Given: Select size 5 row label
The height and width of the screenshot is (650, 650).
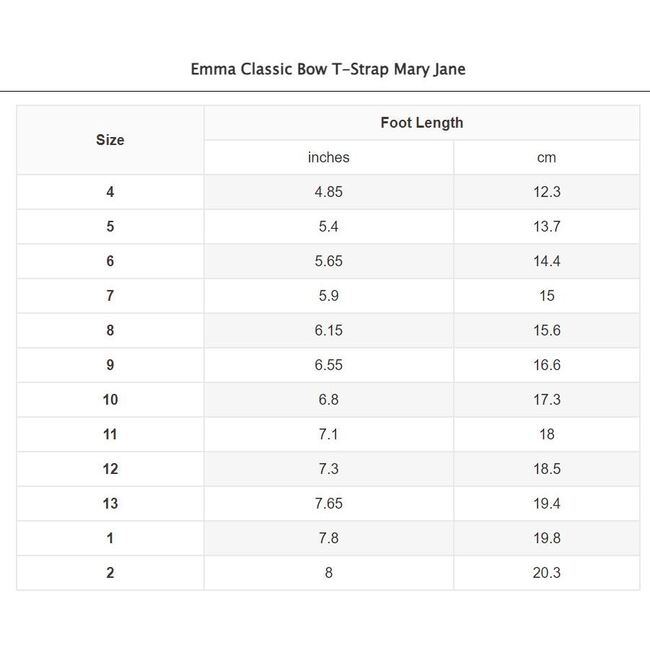Looking at the screenshot, I should 110,227.
